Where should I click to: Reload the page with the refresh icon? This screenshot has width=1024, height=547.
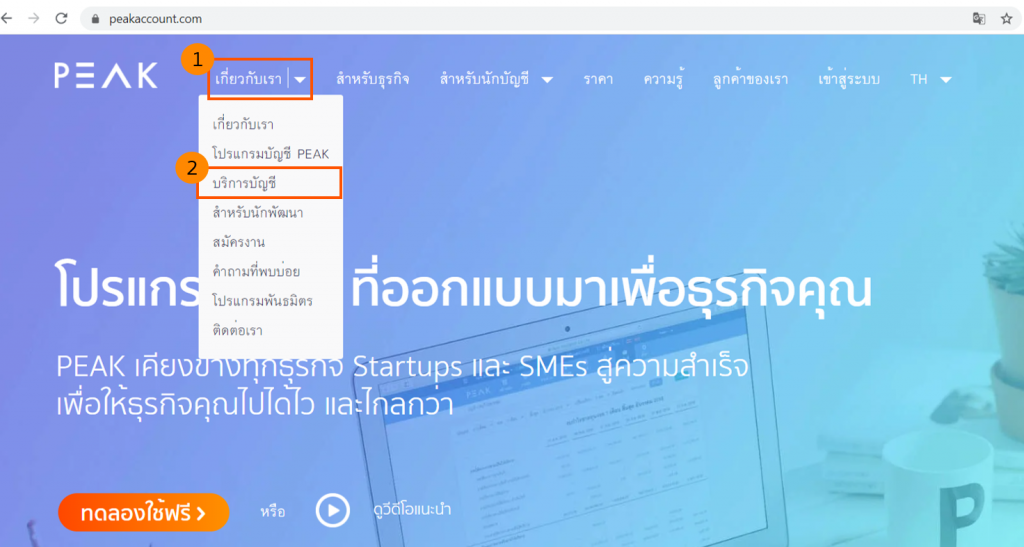point(61,18)
